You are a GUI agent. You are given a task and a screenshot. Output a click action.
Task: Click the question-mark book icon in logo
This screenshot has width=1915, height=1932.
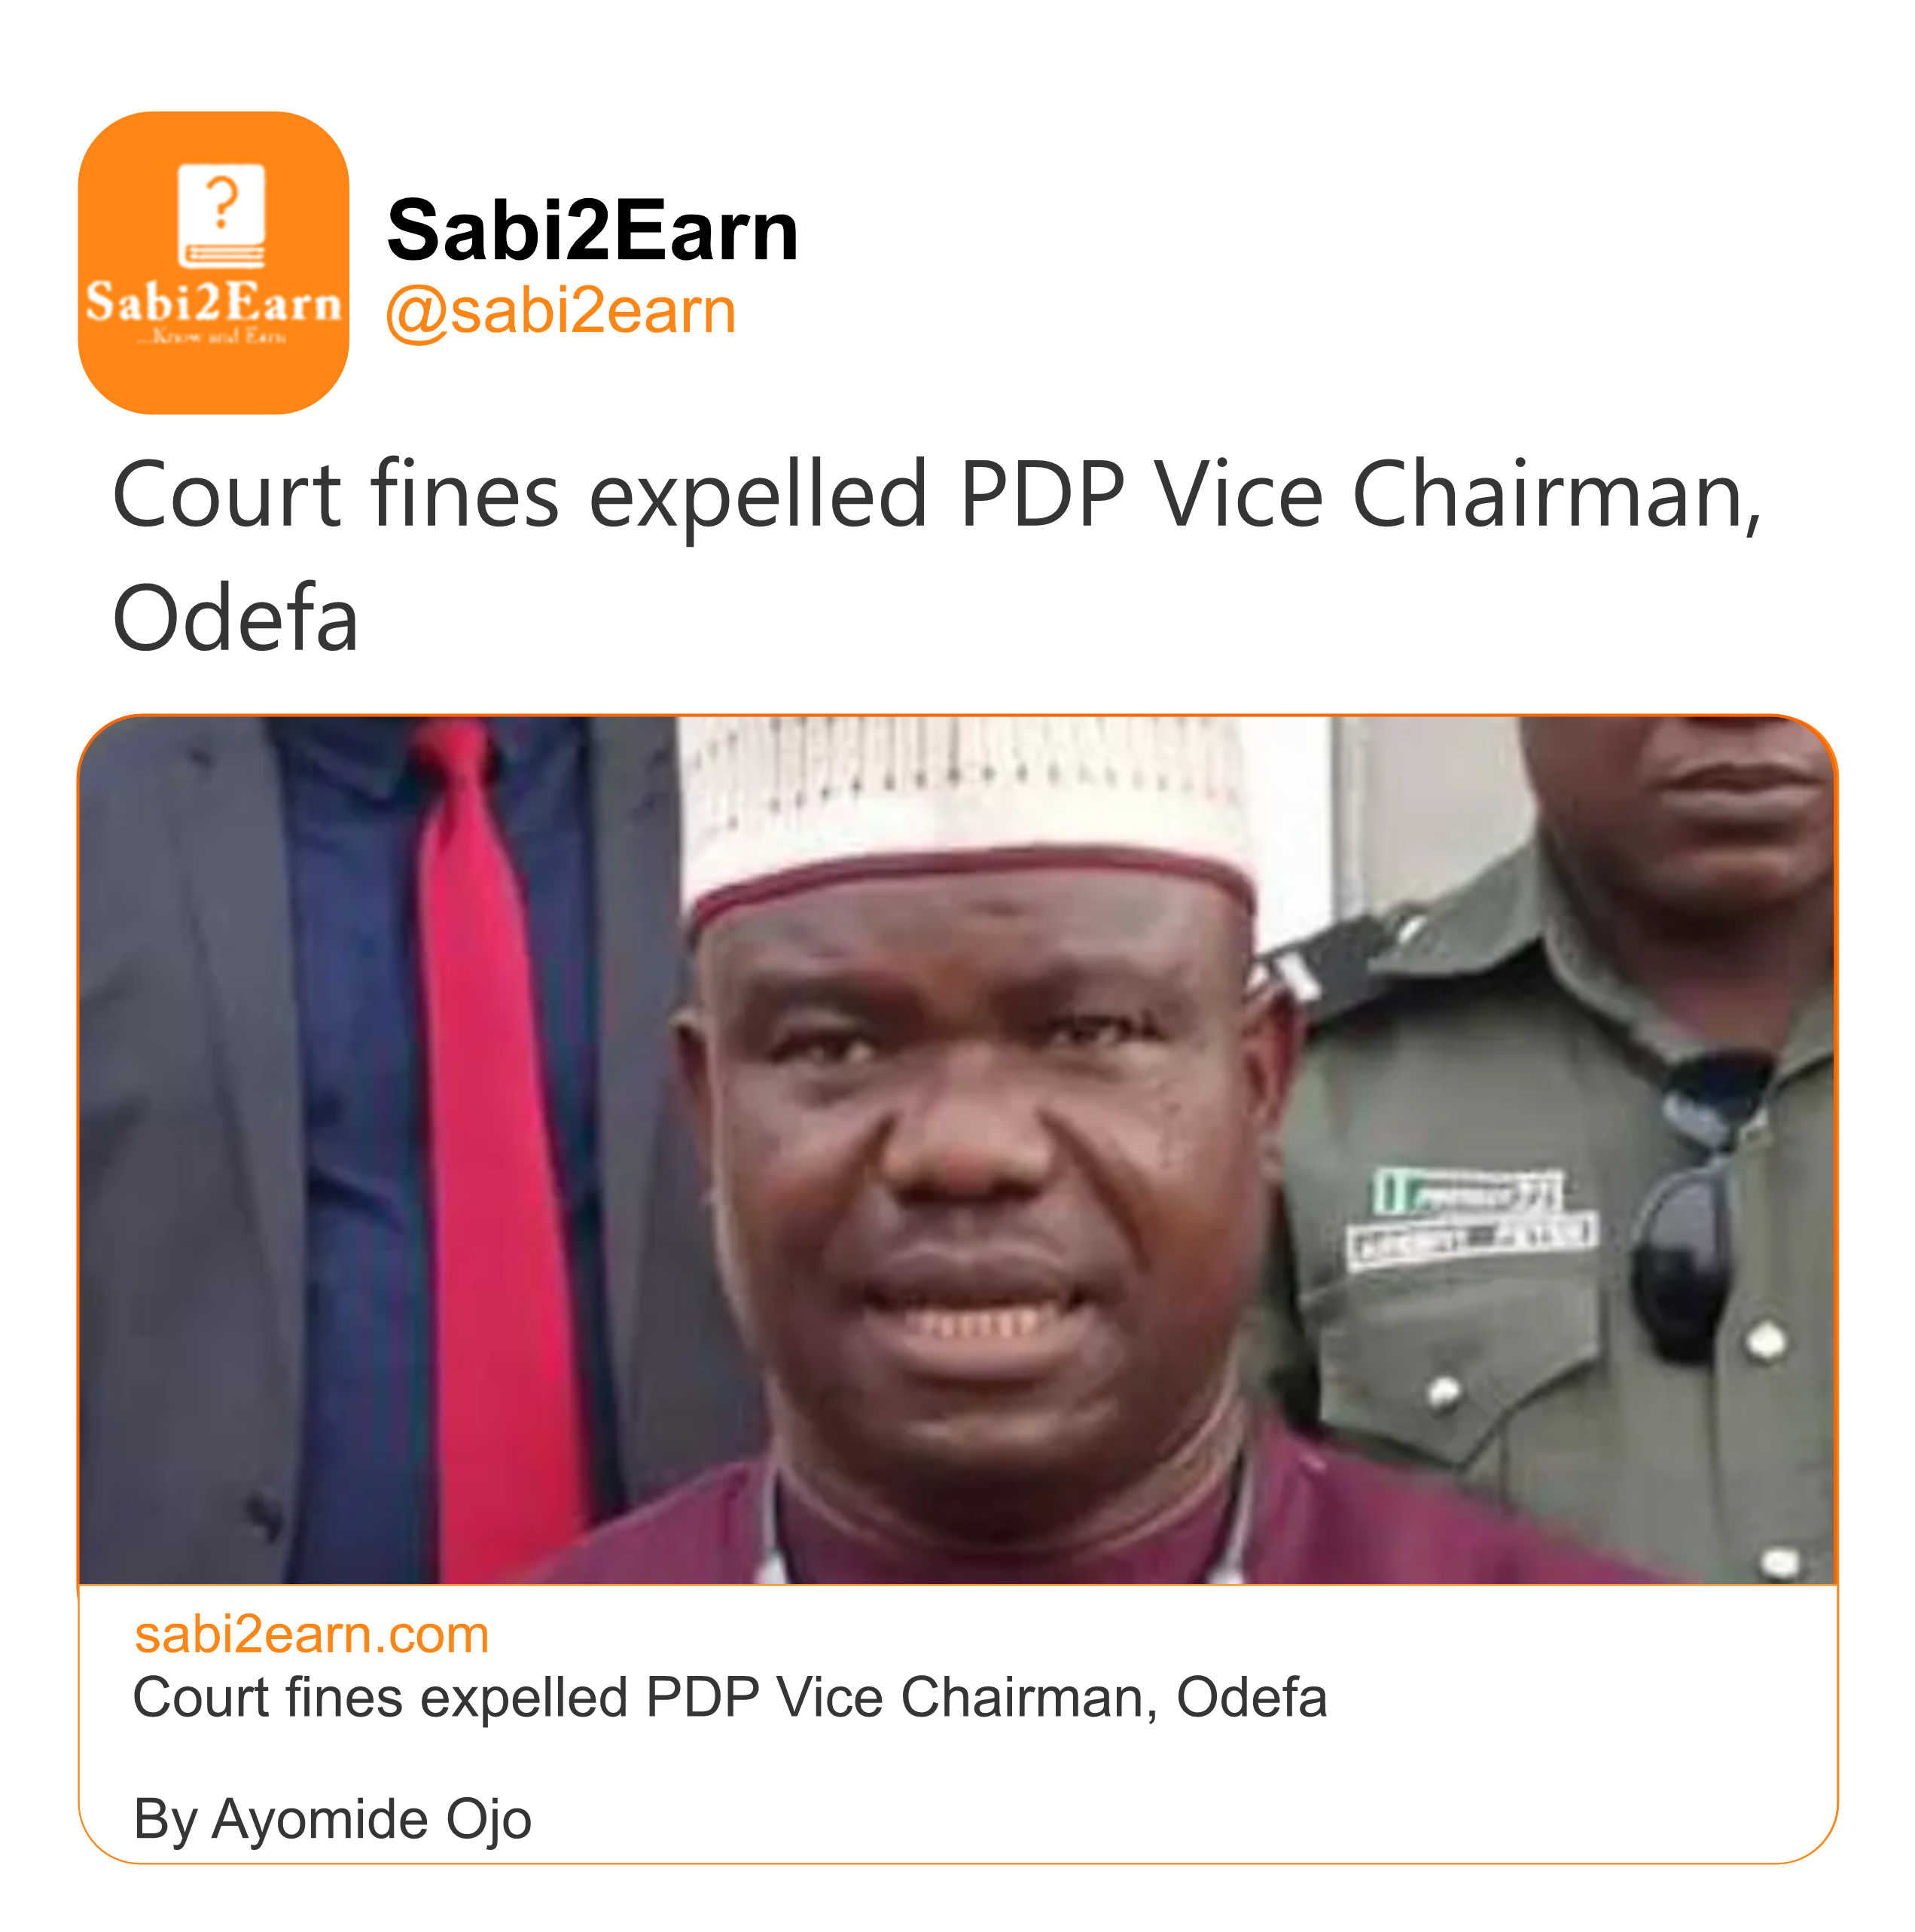coord(221,215)
